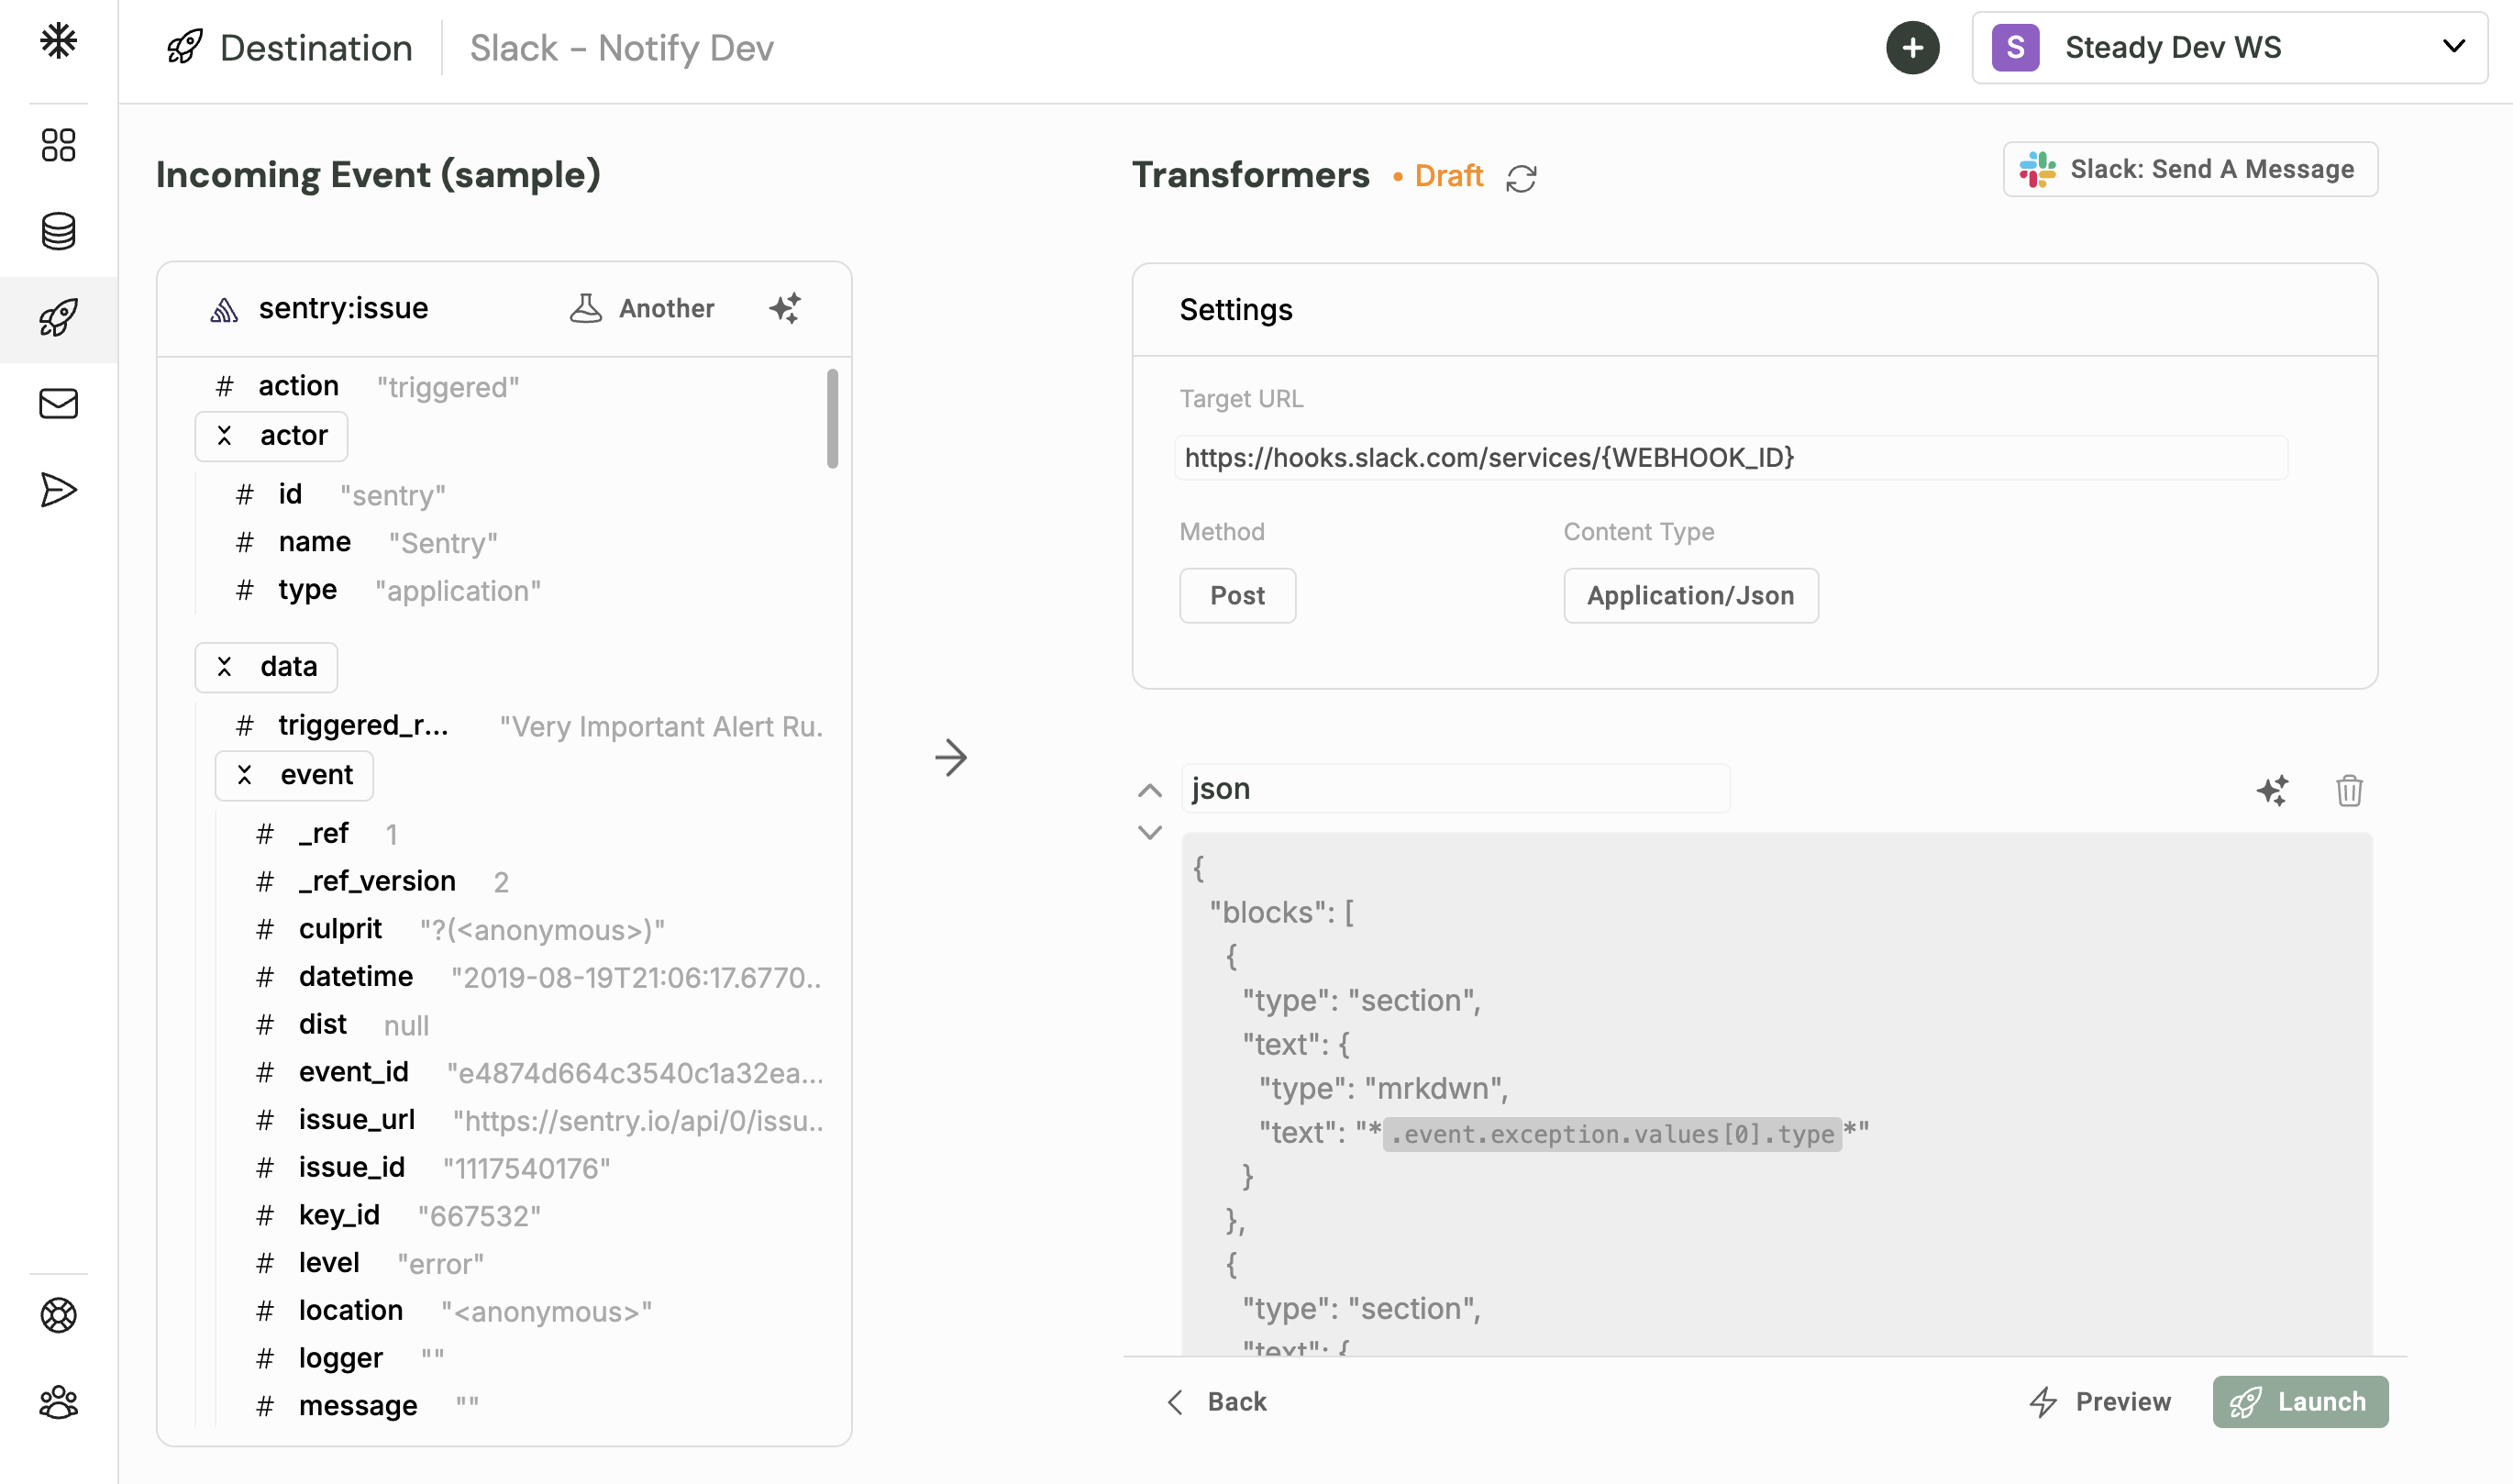The width and height of the screenshot is (2513, 1484).
Task: Select the Post method option
Action: coord(1237,596)
